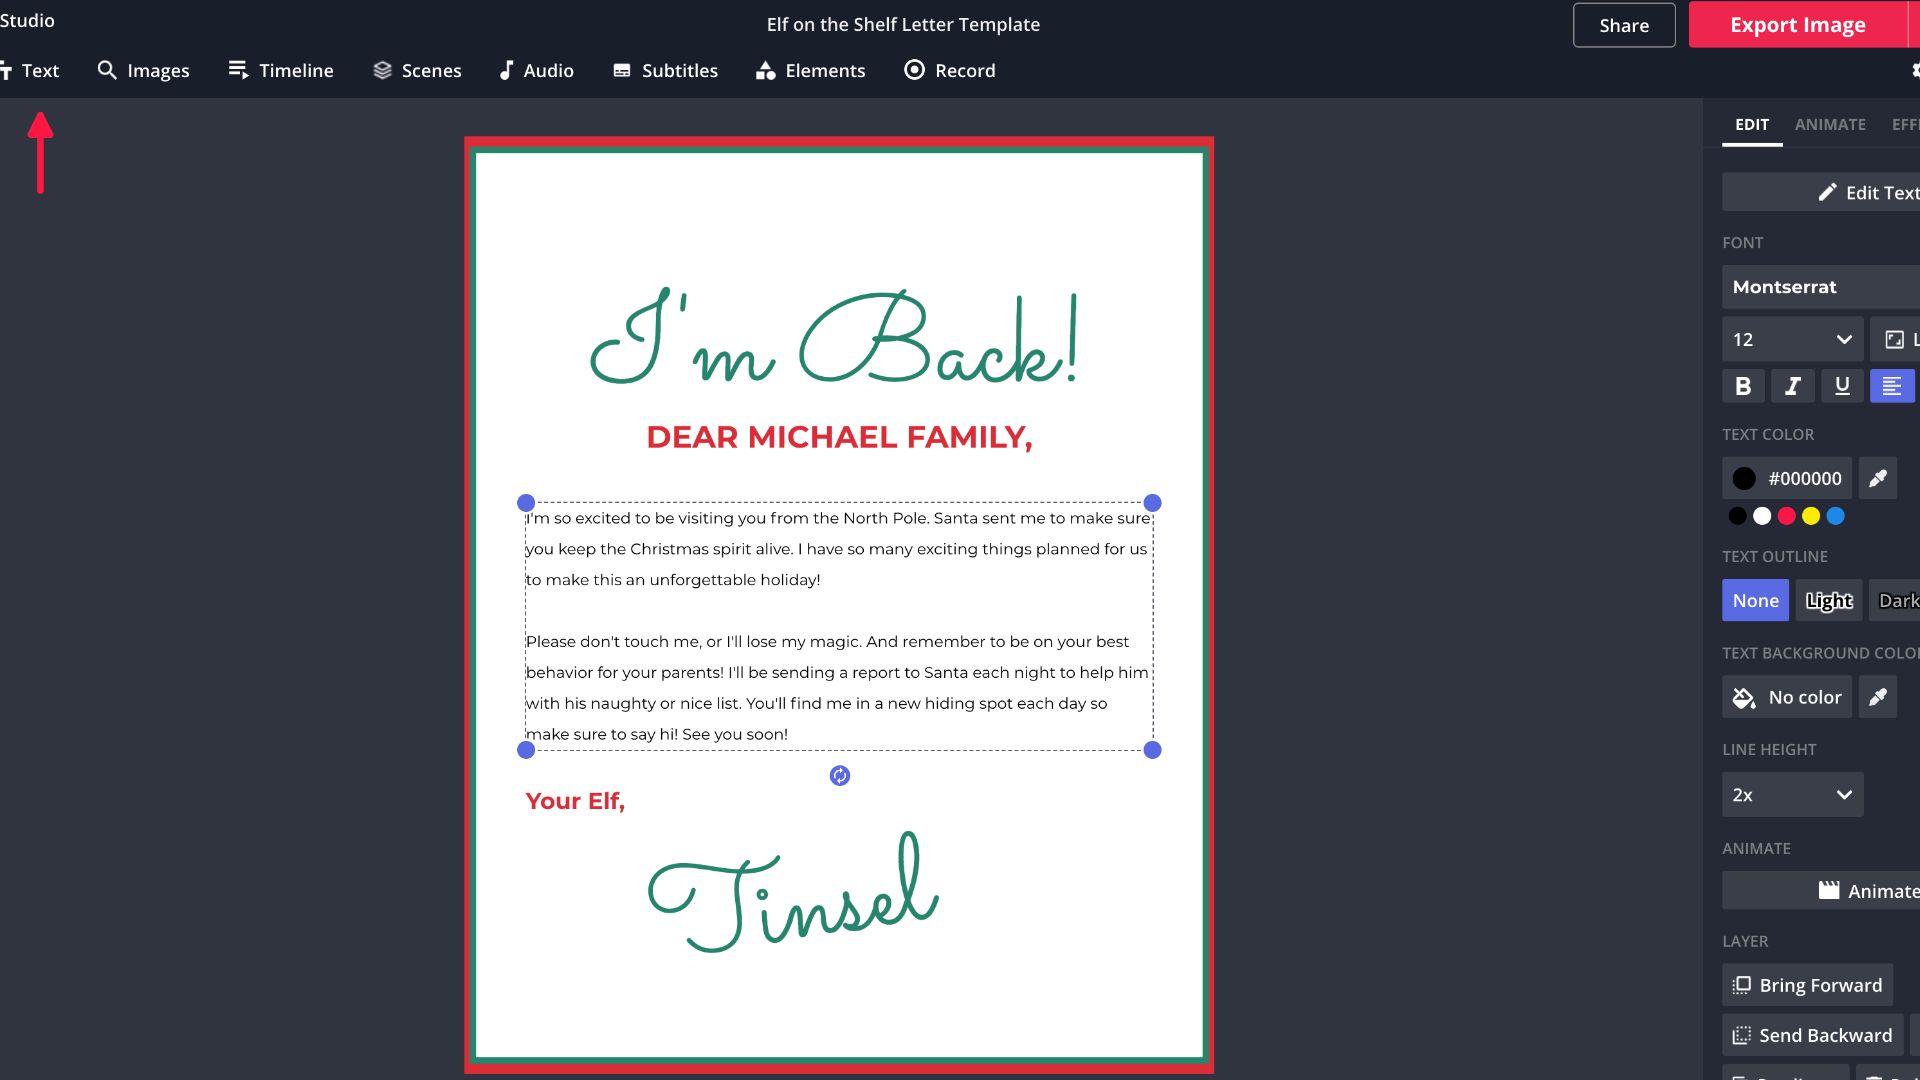Click the Share button
This screenshot has width=1920, height=1080.
point(1623,25)
